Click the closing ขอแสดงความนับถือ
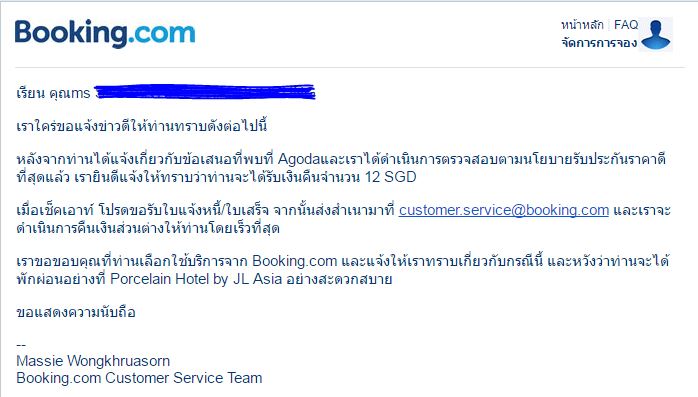 tap(76, 312)
